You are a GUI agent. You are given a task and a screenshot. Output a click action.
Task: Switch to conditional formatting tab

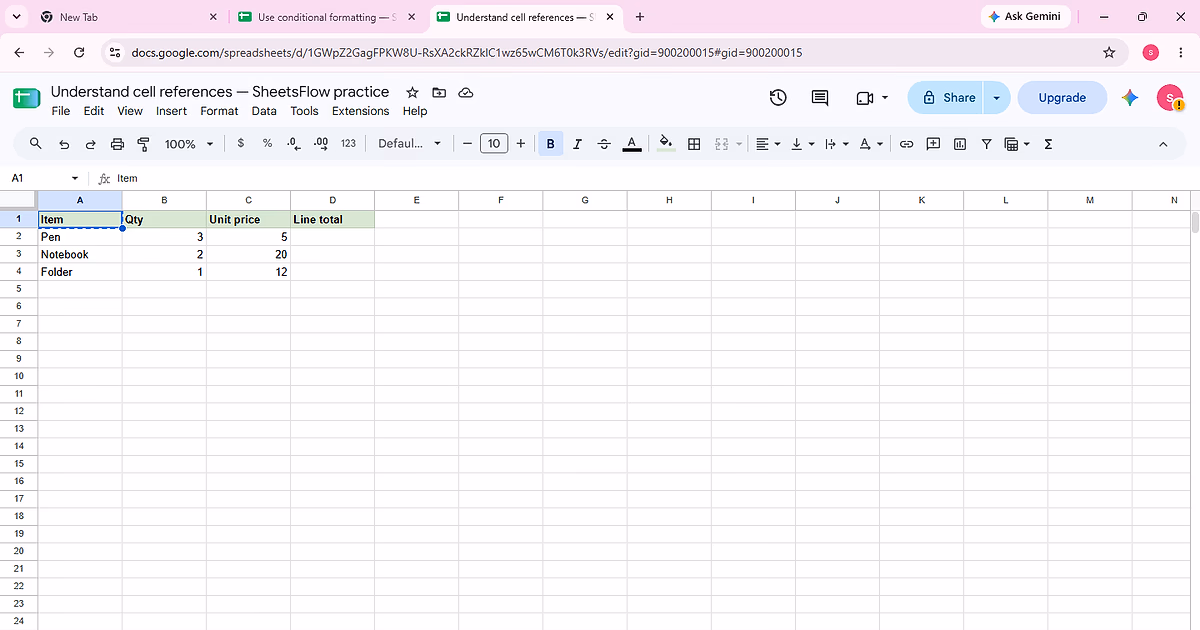pyautogui.click(x=325, y=17)
